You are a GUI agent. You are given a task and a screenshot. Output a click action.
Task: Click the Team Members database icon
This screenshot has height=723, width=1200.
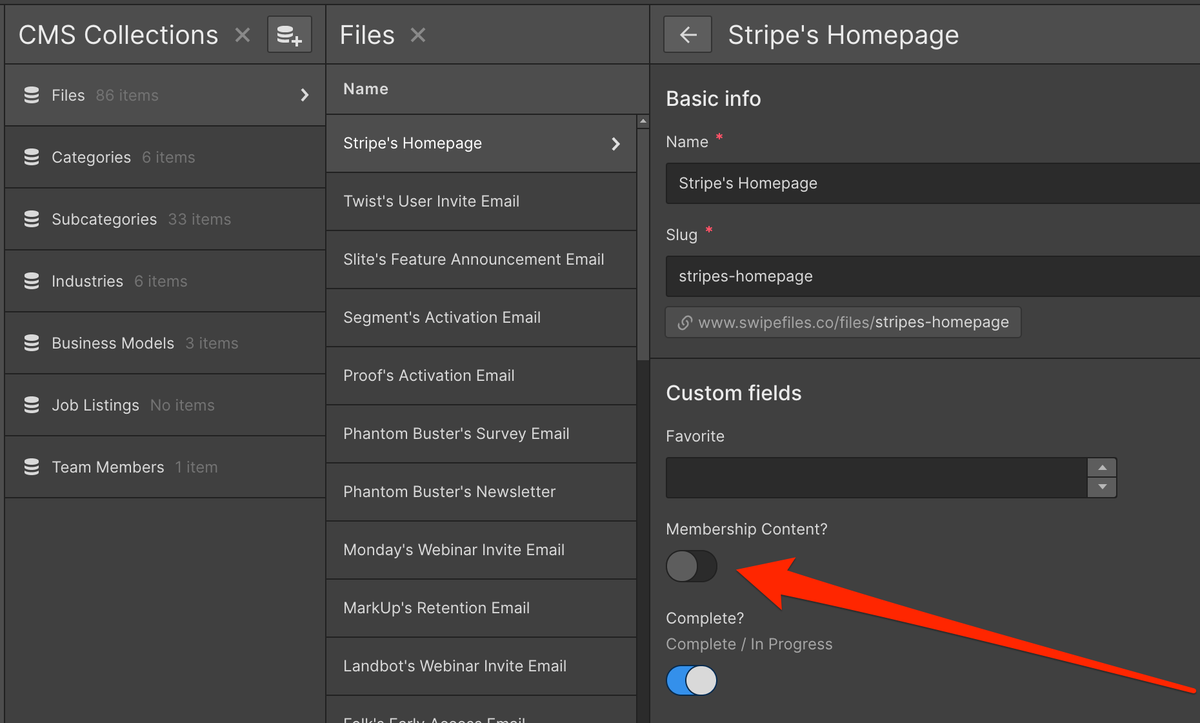(x=32, y=468)
